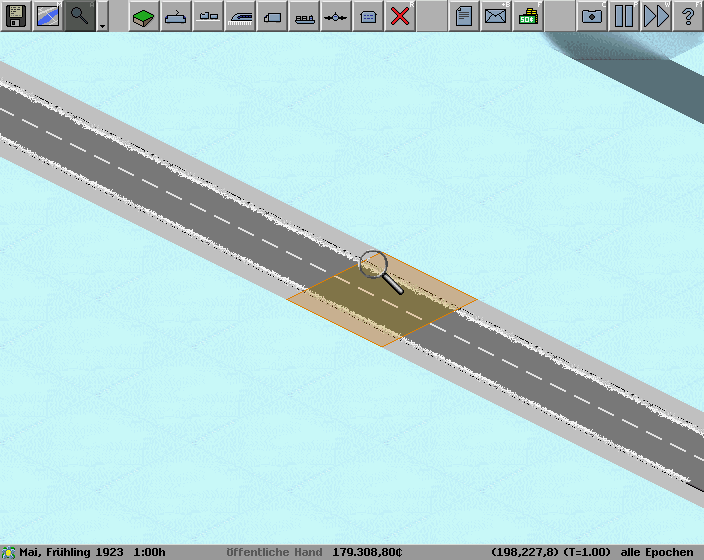704x560 pixels.
Task: Open the road truck building tools
Action: (272, 16)
